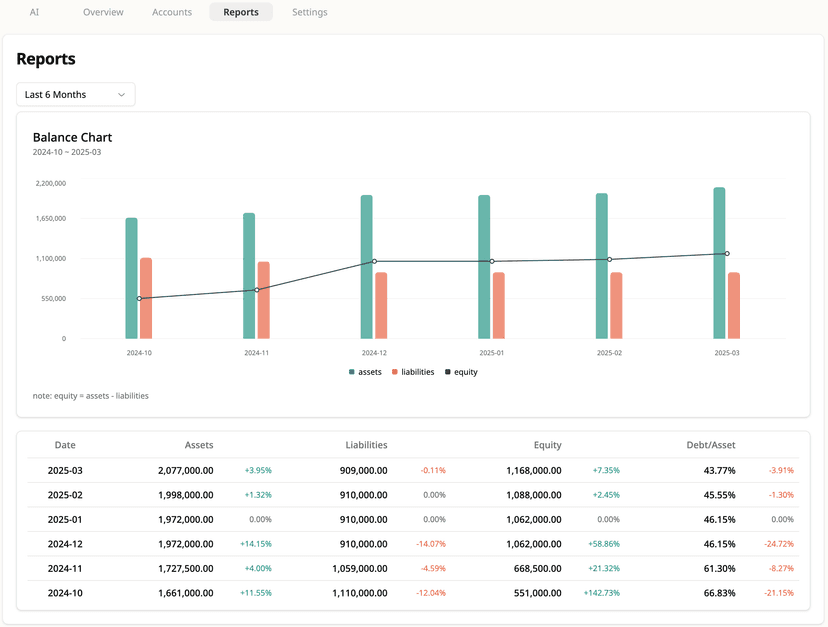Toggle the equity legend item

[x=461, y=372]
